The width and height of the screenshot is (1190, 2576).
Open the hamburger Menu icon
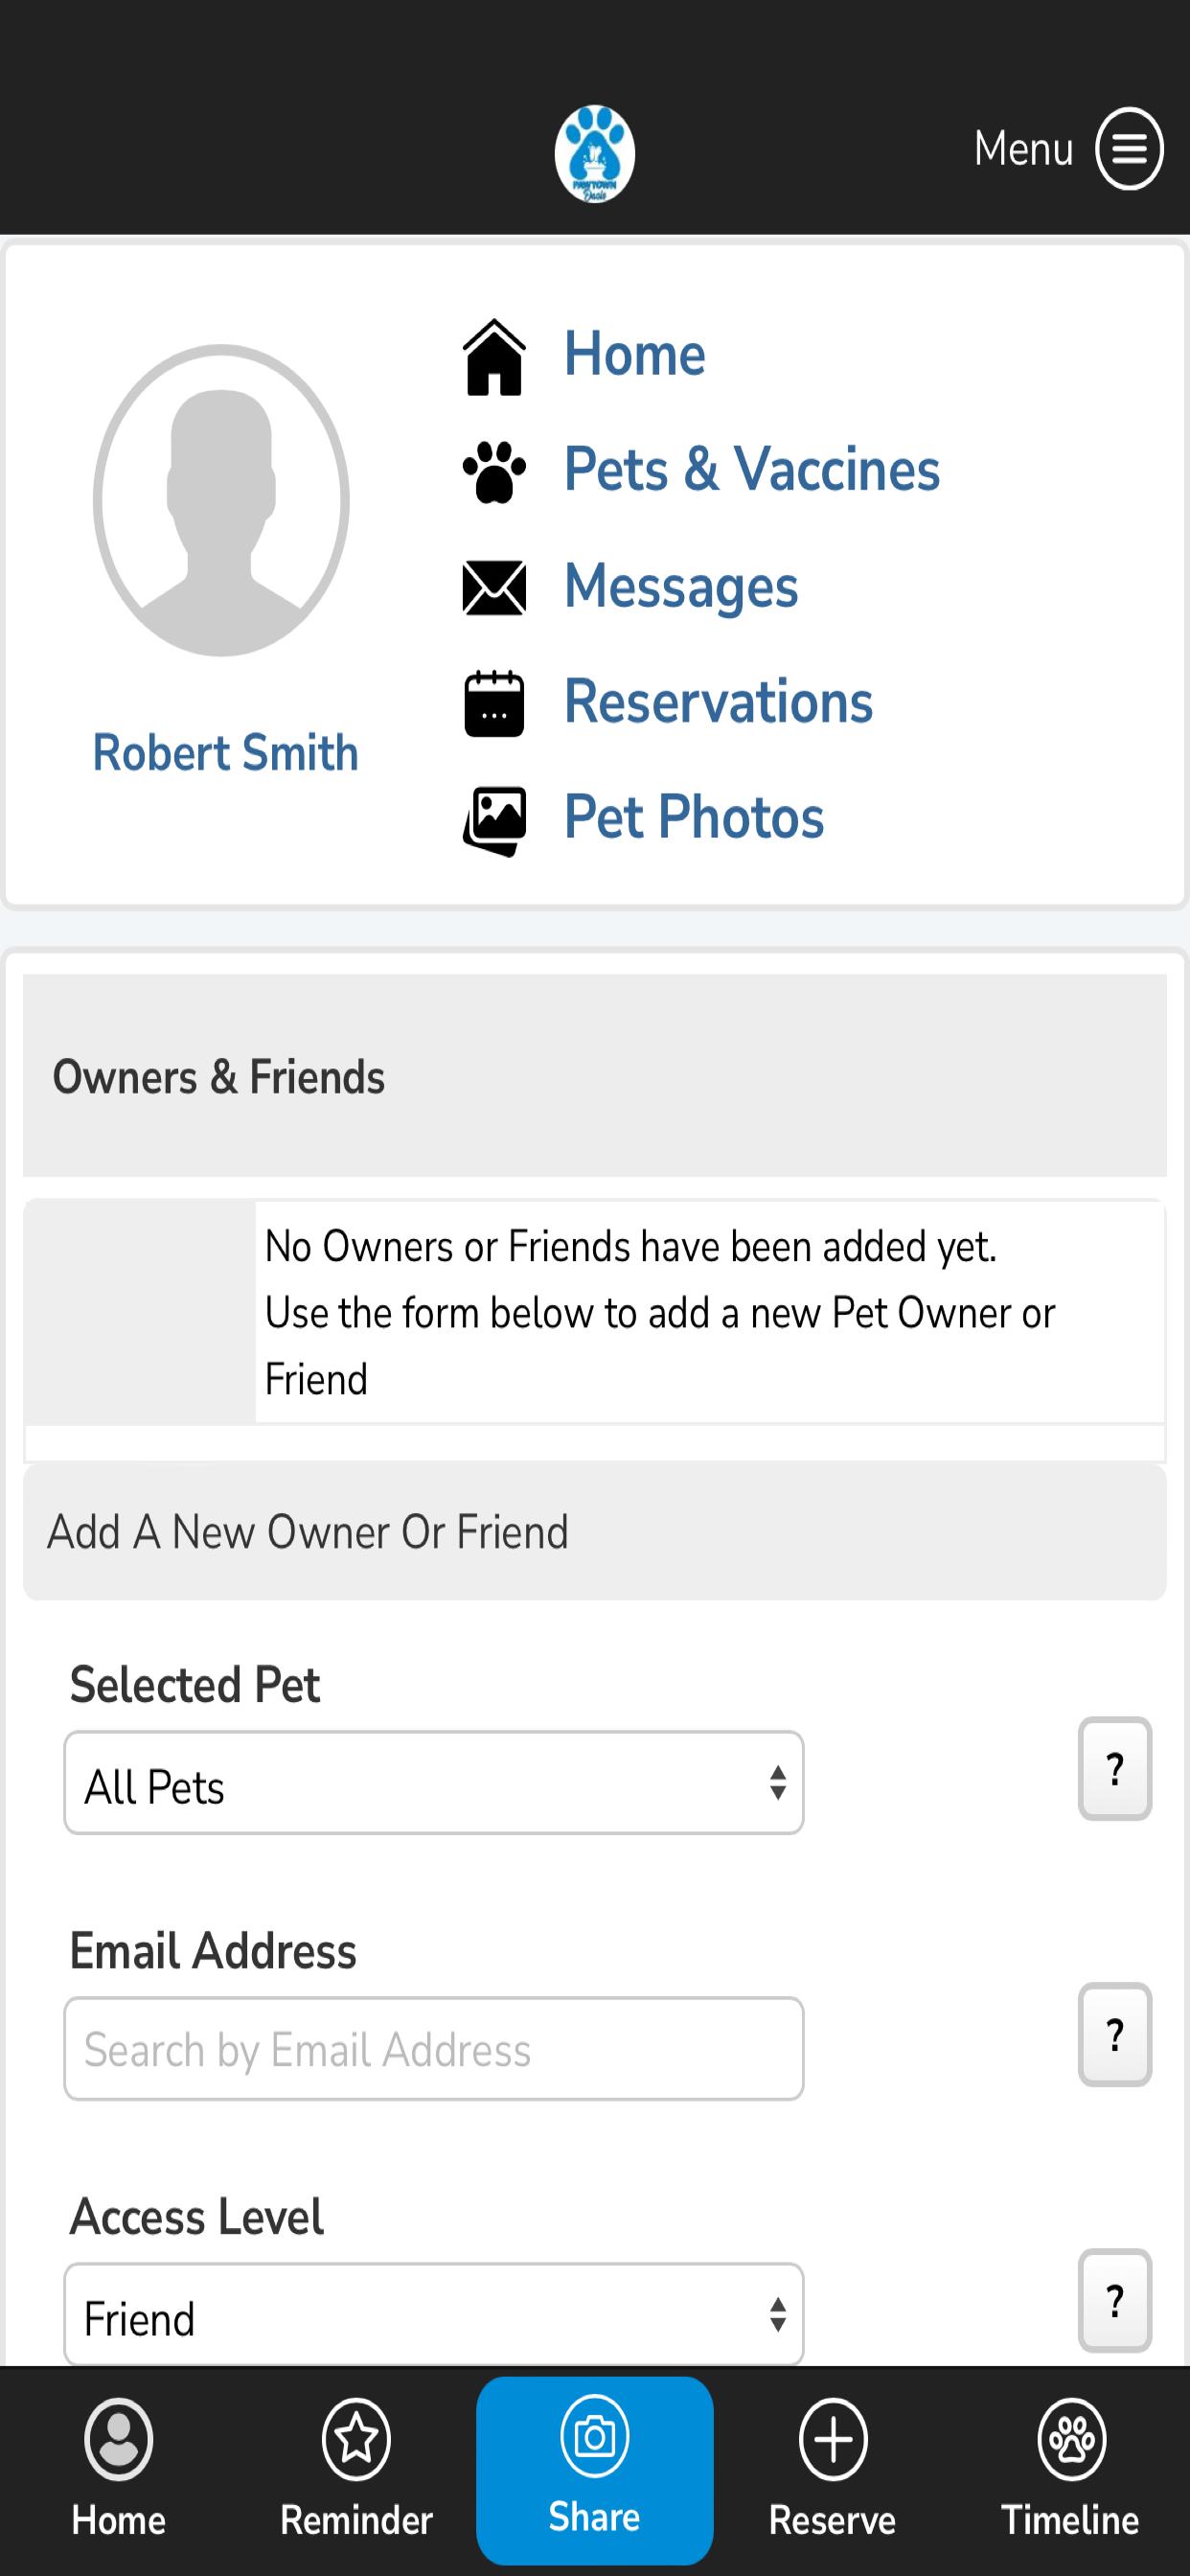click(x=1129, y=149)
